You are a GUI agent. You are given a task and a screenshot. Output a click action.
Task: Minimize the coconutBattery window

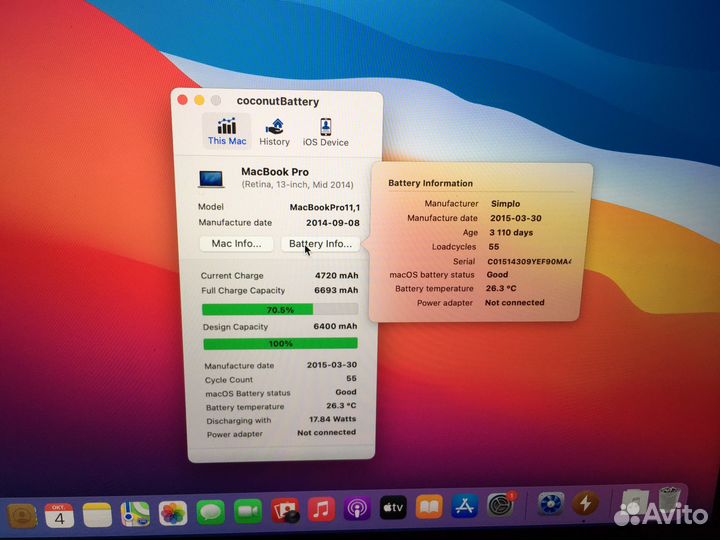click(199, 100)
